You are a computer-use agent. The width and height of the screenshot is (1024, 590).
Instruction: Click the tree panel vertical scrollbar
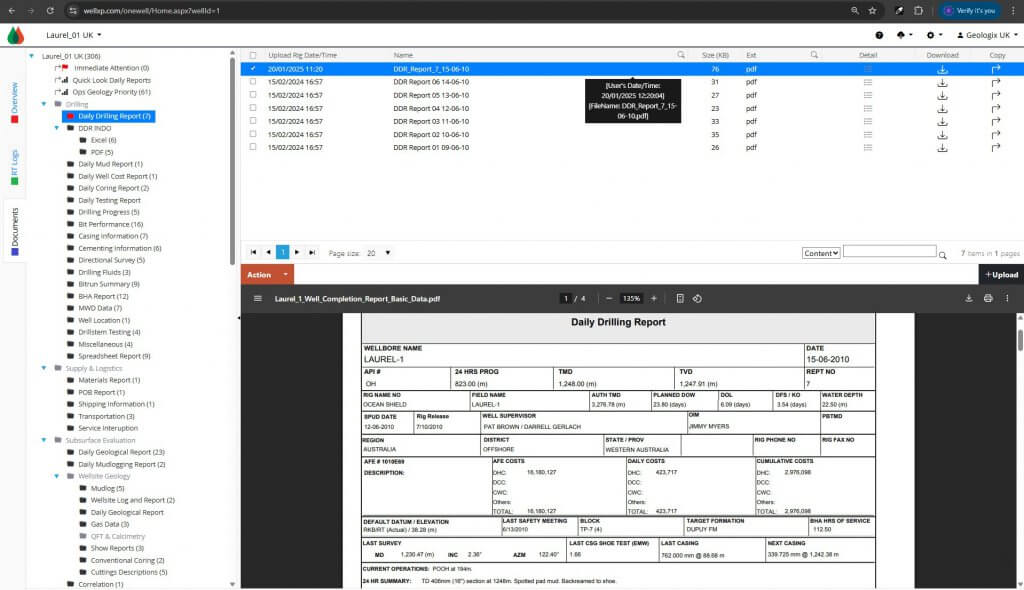(232, 161)
